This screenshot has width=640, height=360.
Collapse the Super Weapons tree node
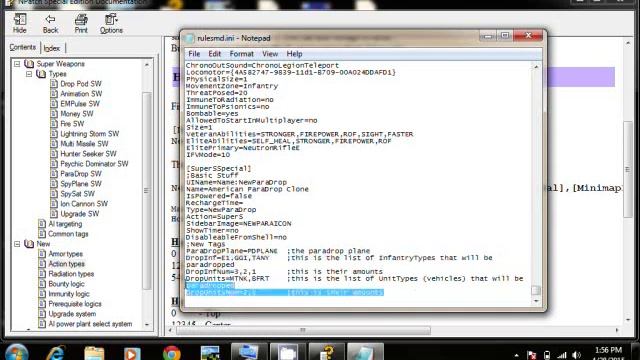(x=17, y=64)
